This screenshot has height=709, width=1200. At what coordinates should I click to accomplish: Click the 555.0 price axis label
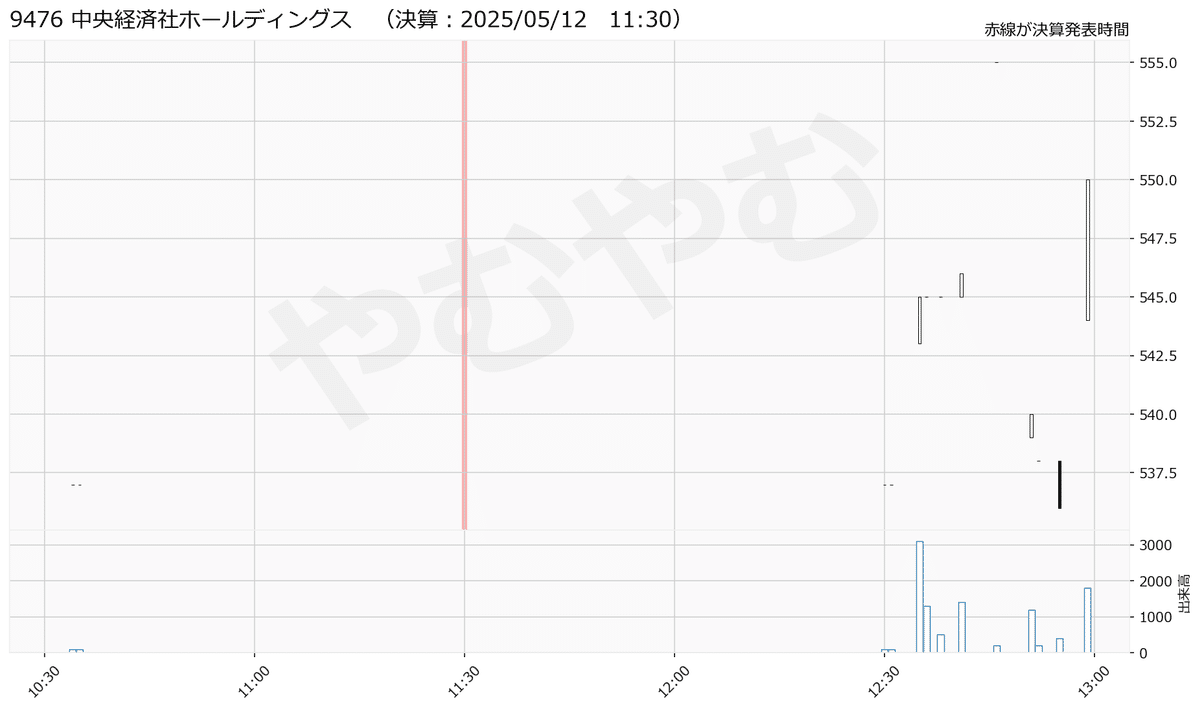1158,63
